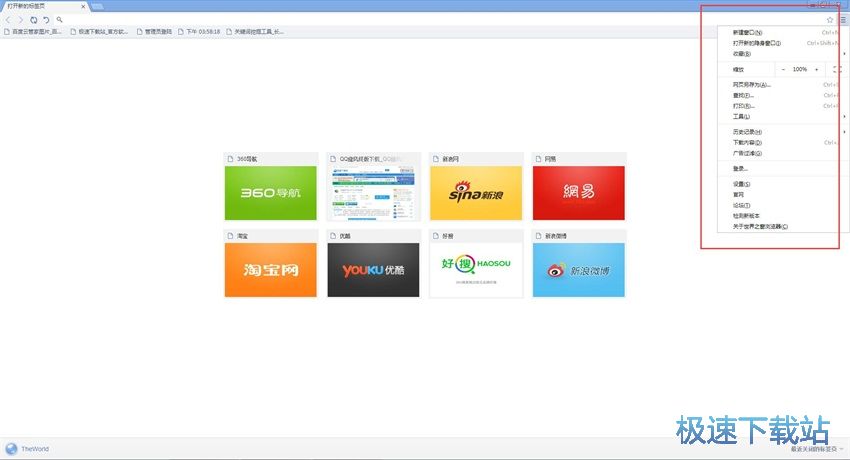Go forward with the forward arrow
This screenshot has width=850, height=460.
[x=21, y=20]
